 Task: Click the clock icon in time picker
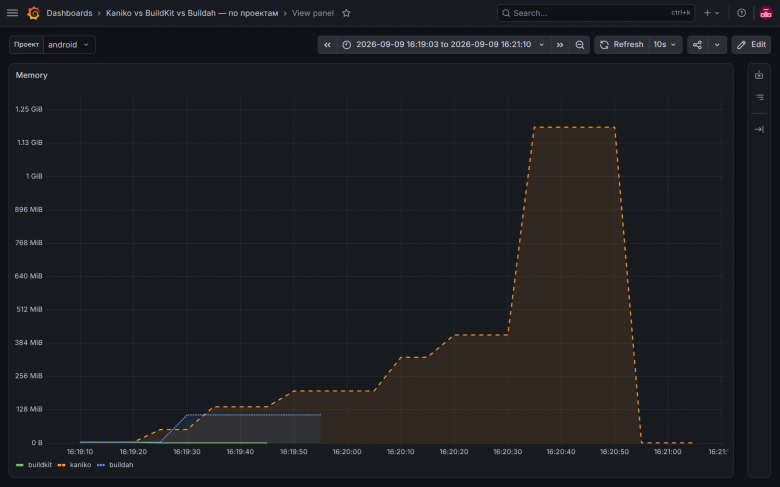pyautogui.click(x=347, y=45)
